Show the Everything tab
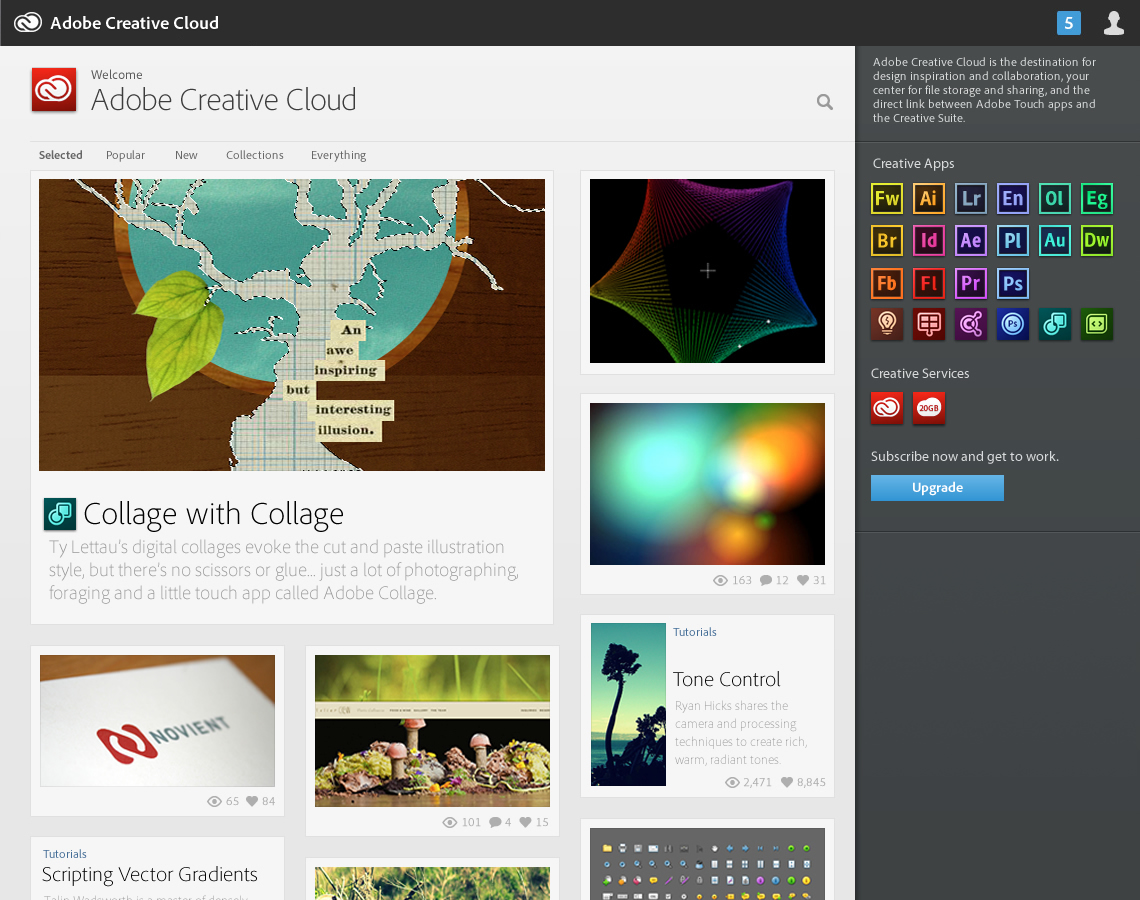1140x900 pixels. 338,155
